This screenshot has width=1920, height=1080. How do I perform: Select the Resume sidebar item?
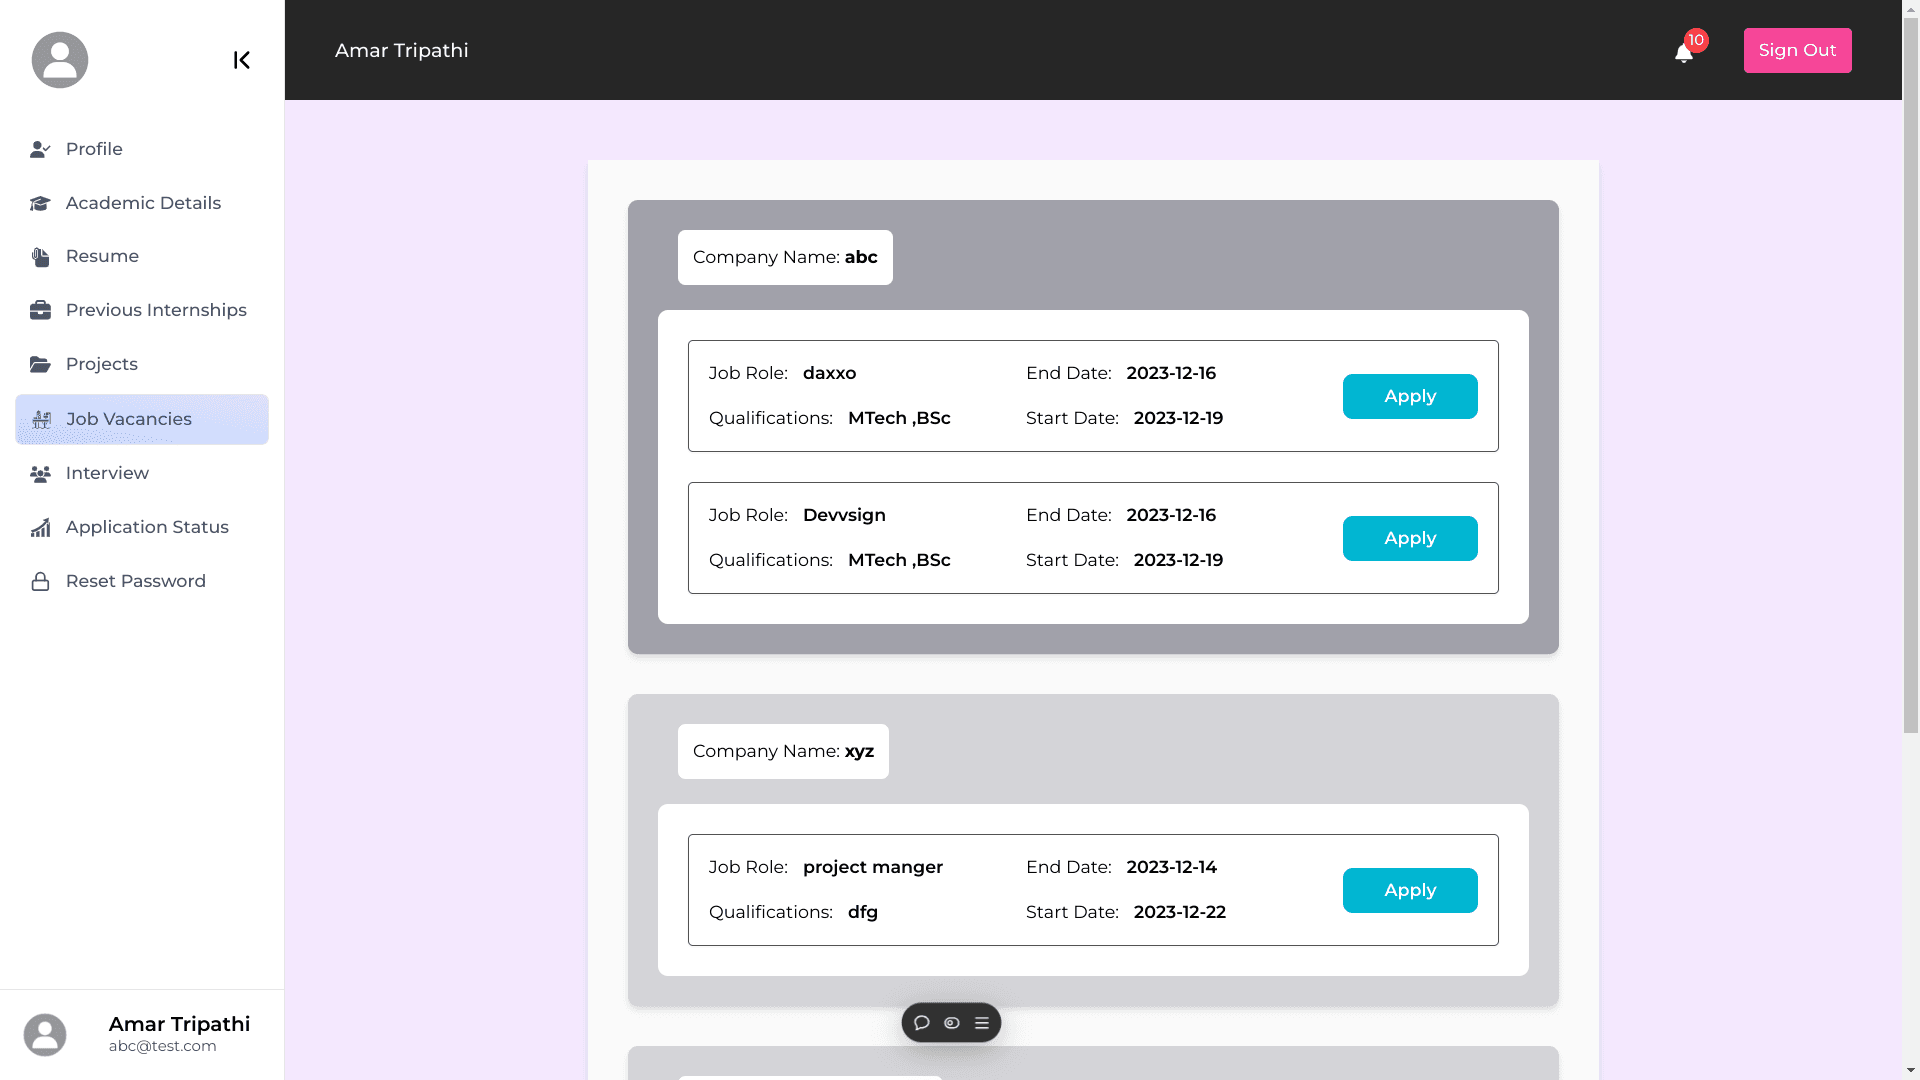coord(102,256)
